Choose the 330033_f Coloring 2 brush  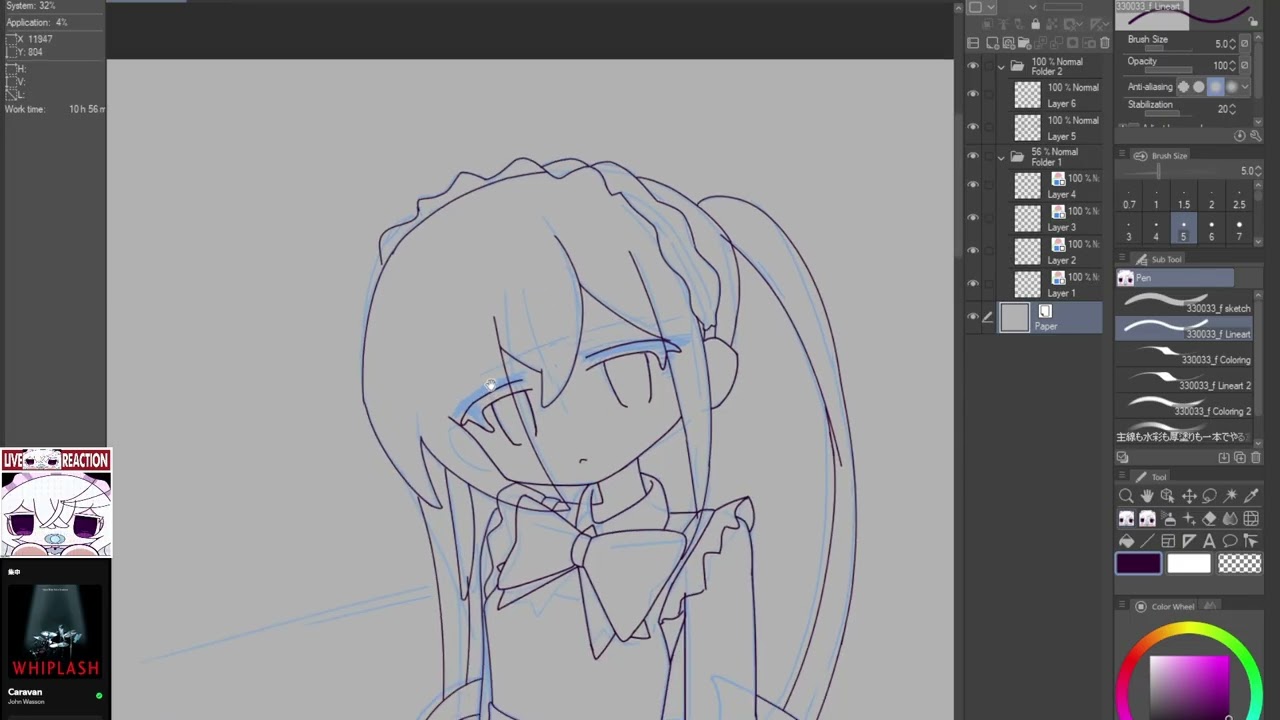click(x=1183, y=407)
